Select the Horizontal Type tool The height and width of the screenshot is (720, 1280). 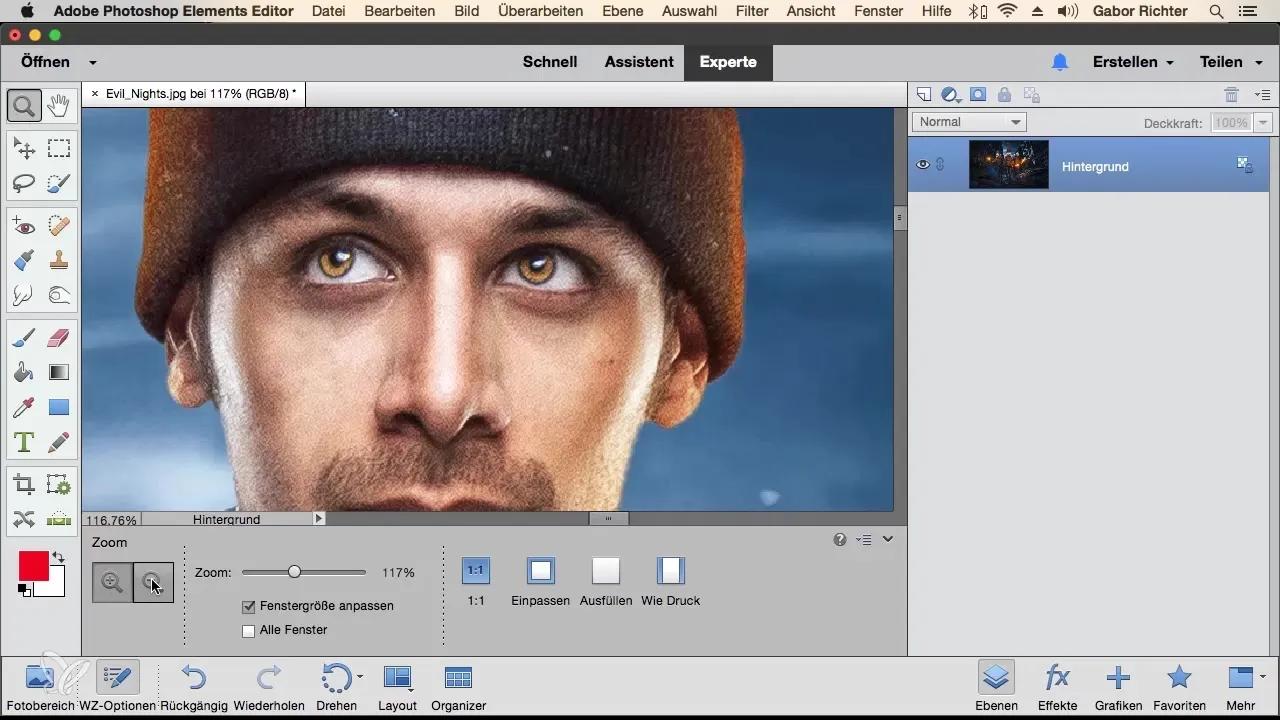tap(24, 442)
